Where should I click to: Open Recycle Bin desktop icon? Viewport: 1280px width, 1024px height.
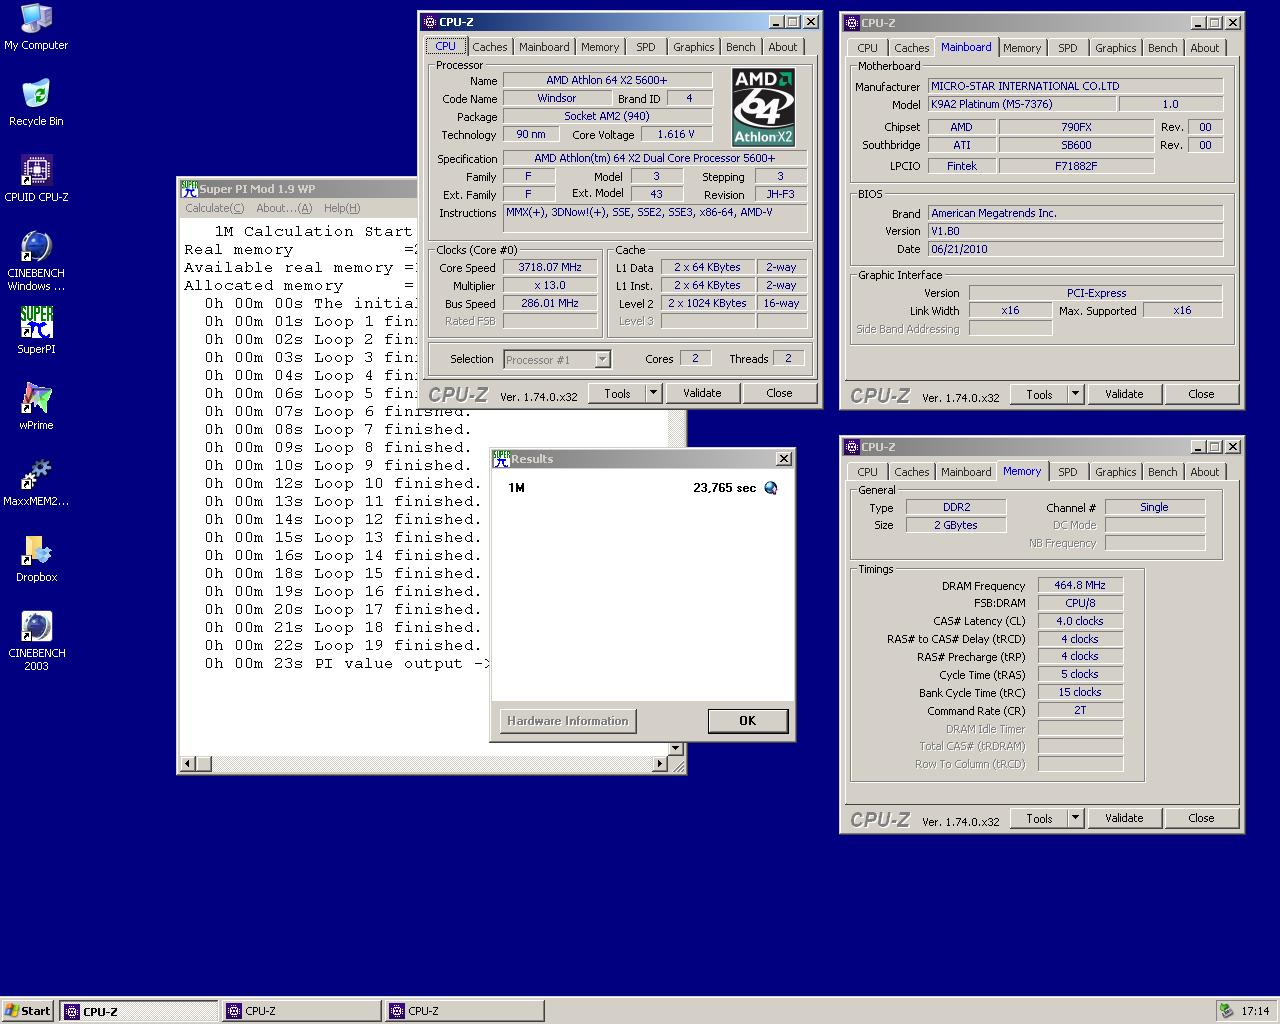[x=36, y=103]
